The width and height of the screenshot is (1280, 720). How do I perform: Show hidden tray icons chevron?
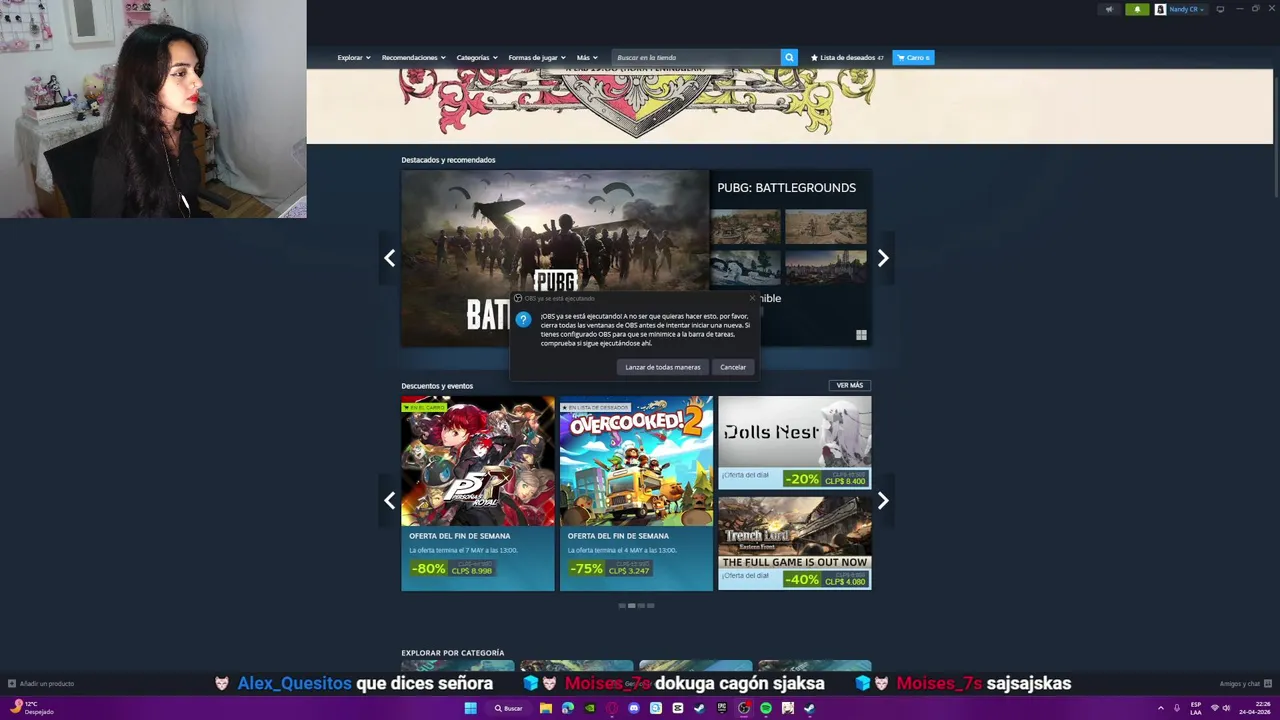pos(1161,708)
